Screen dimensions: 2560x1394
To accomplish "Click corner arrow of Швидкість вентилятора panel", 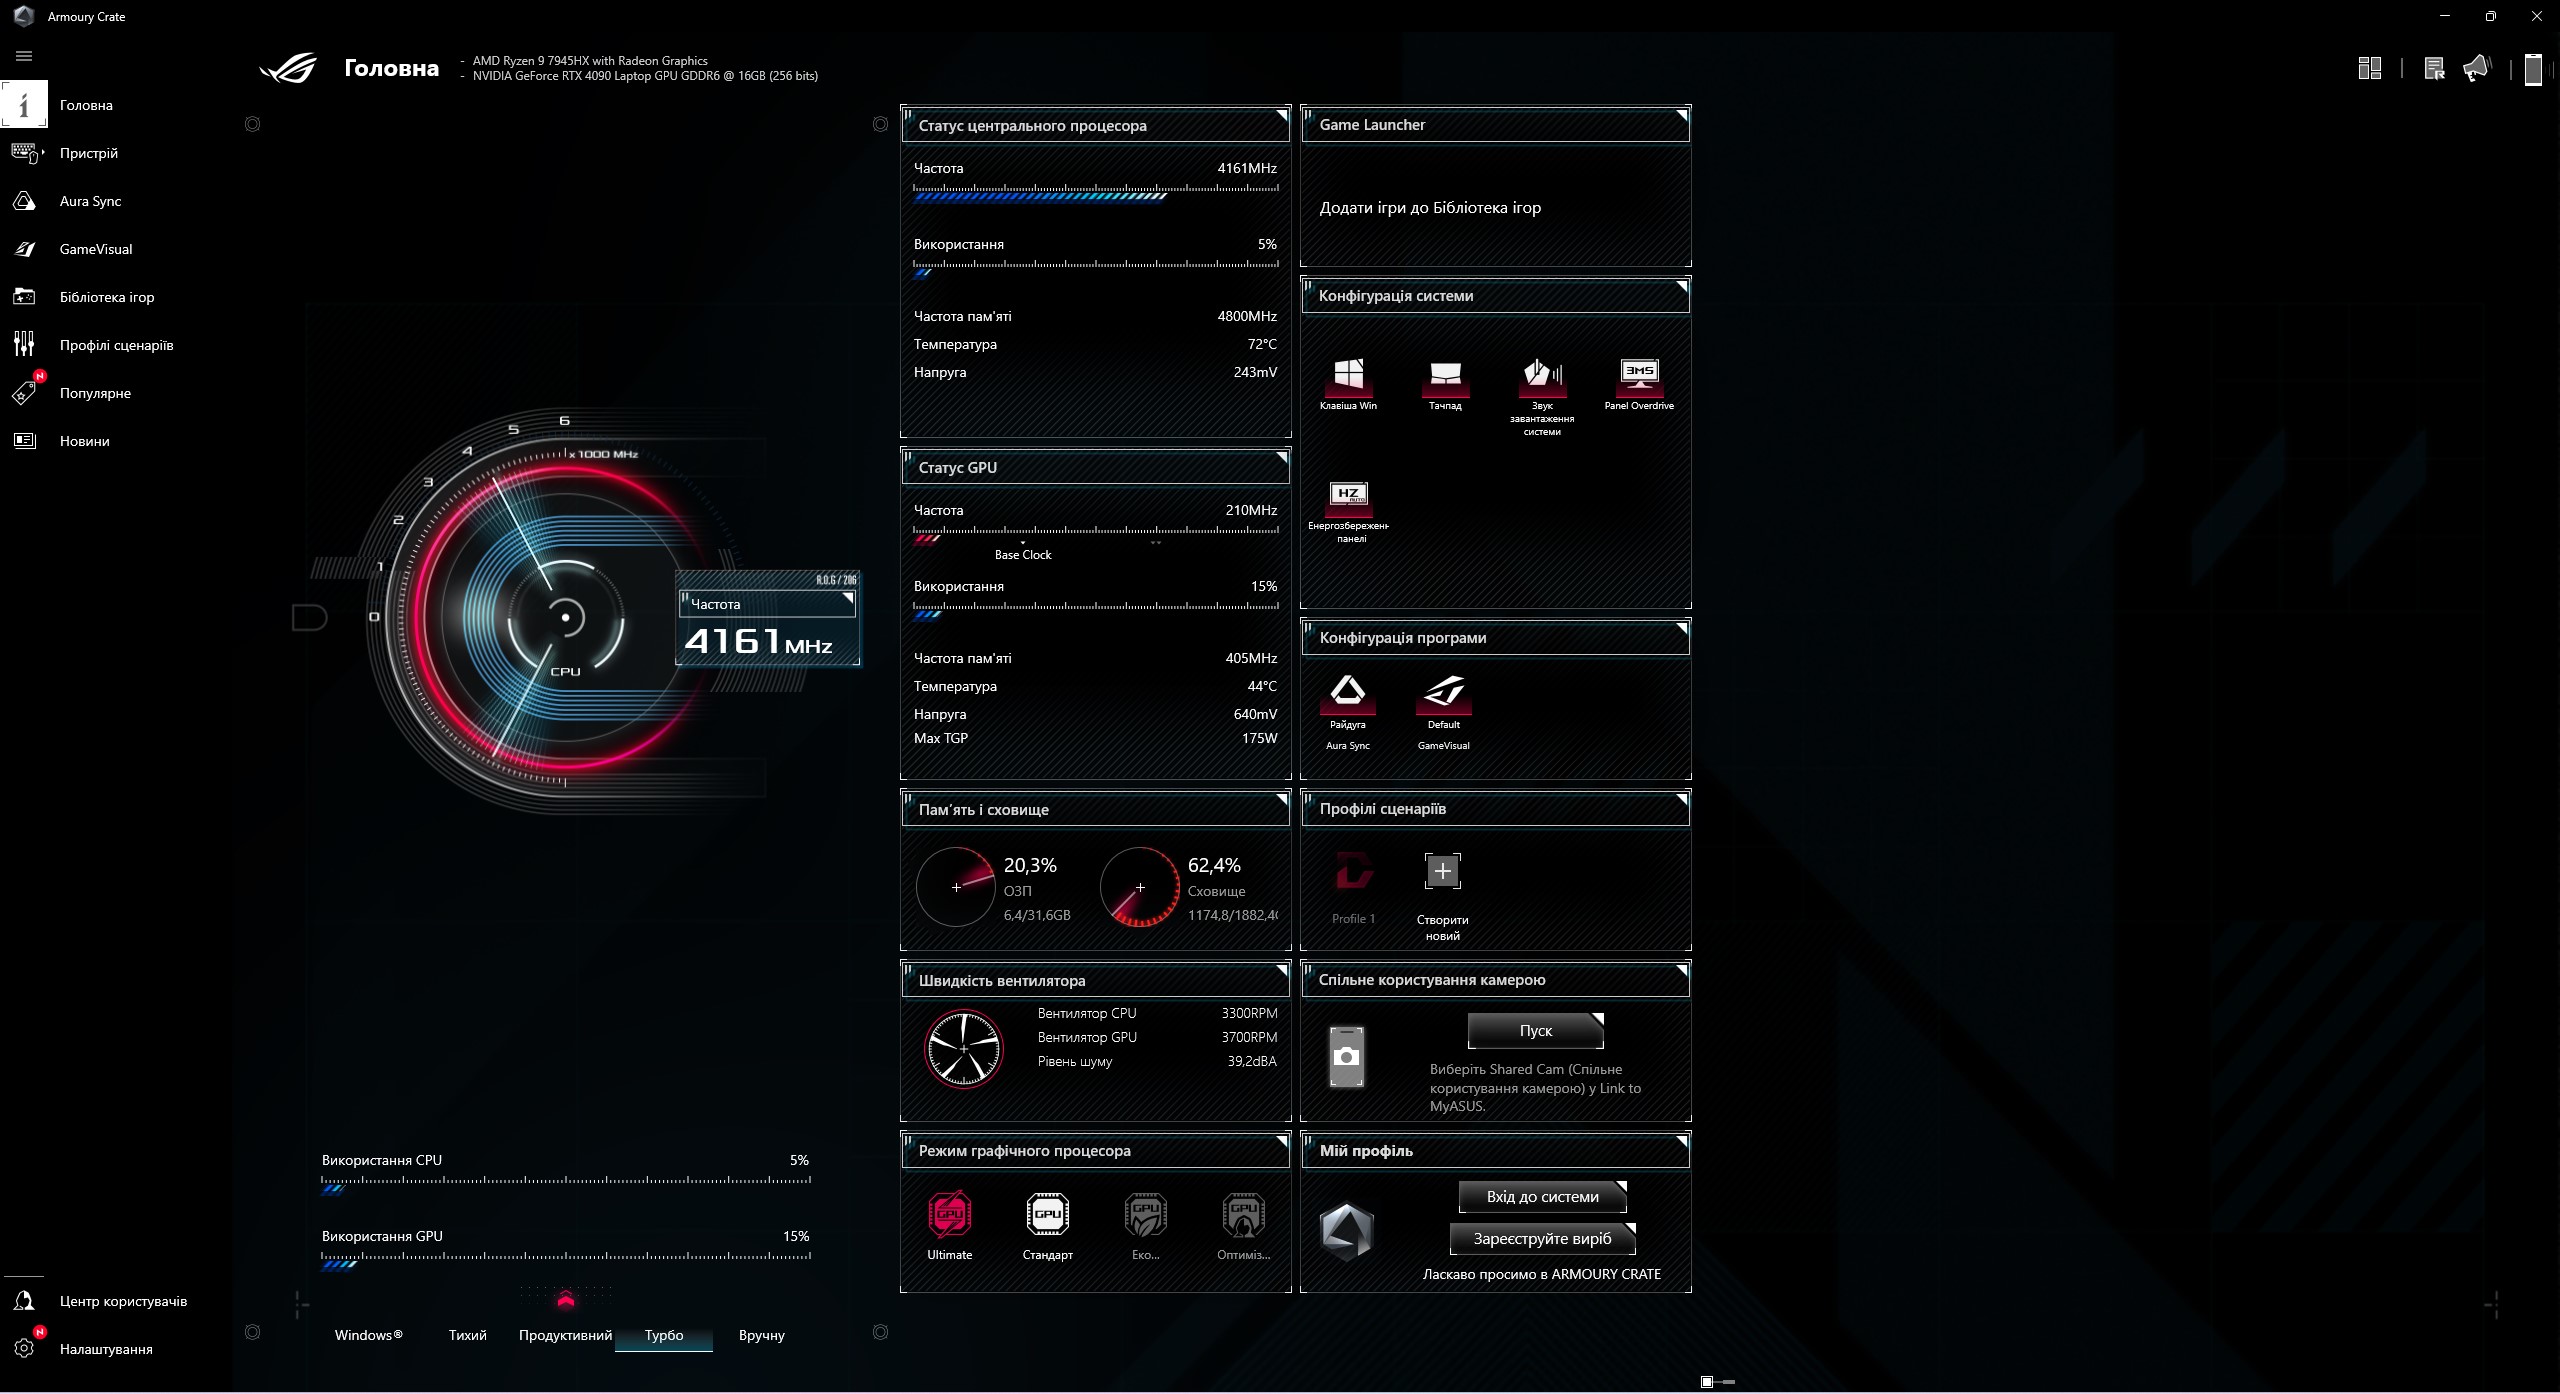I will pos(1281,971).
